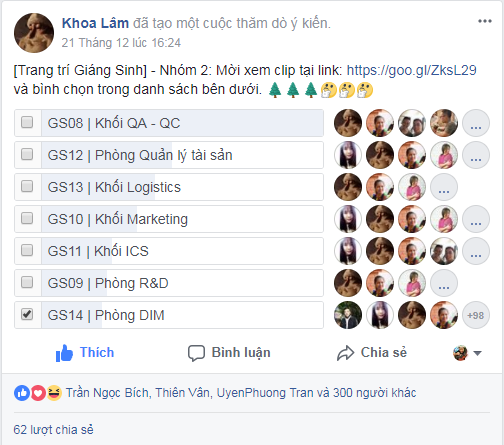Open the post options three-dot menu

(485, 21)
